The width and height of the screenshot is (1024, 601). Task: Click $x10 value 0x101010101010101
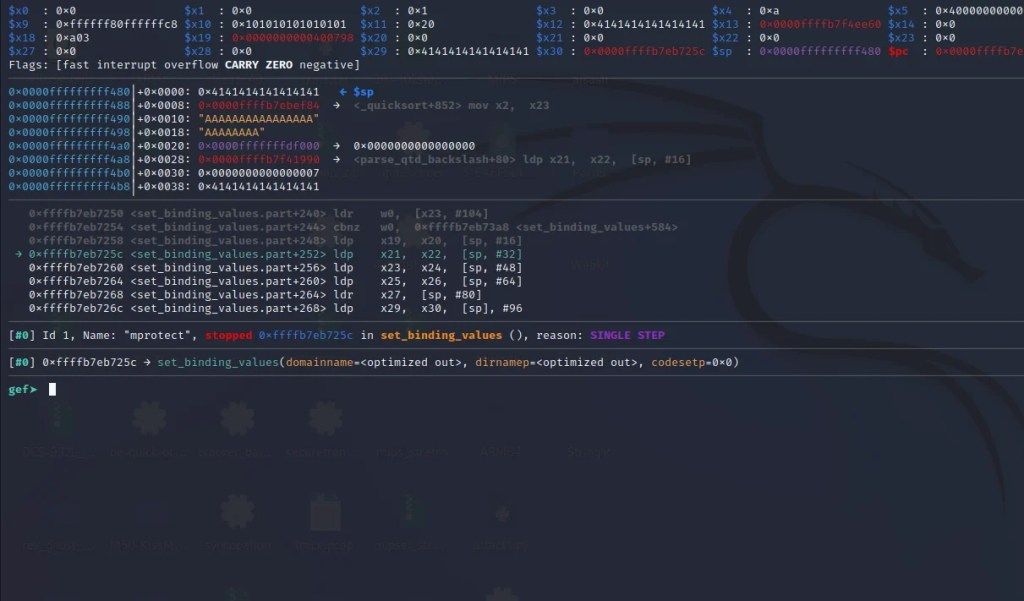tap(289, 25)
